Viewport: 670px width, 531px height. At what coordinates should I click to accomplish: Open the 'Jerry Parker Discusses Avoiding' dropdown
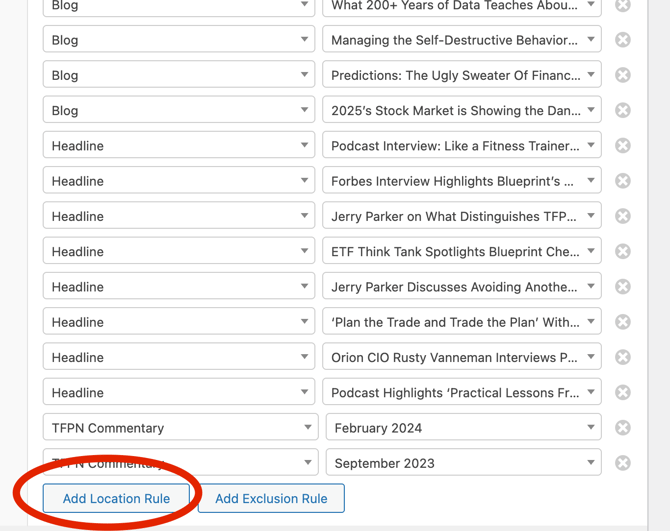[x=461, y=287]
